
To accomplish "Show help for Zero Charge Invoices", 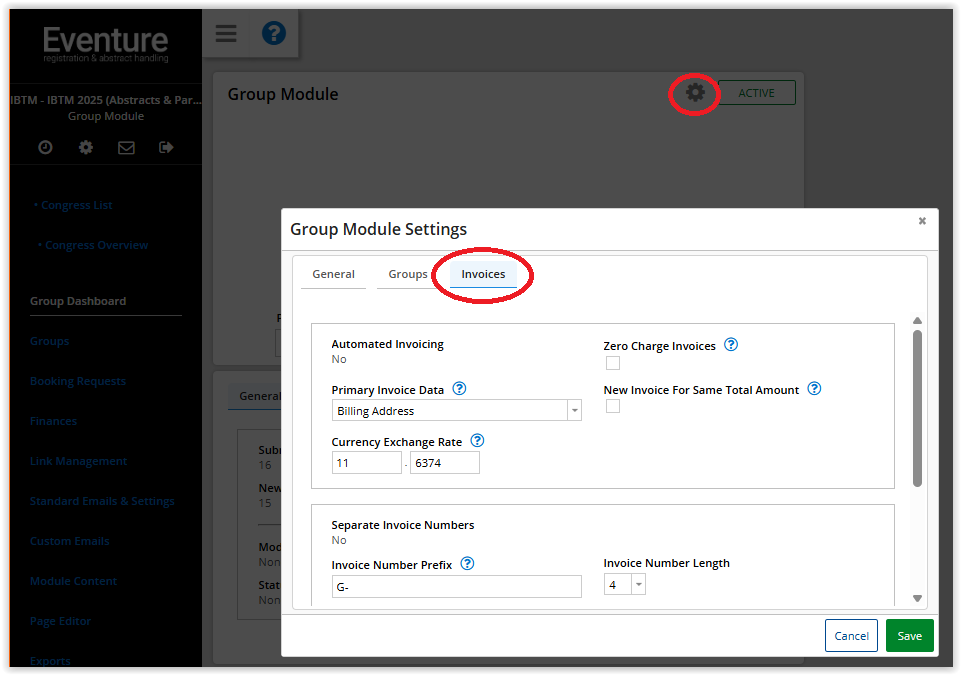I will tap(730, 345).
